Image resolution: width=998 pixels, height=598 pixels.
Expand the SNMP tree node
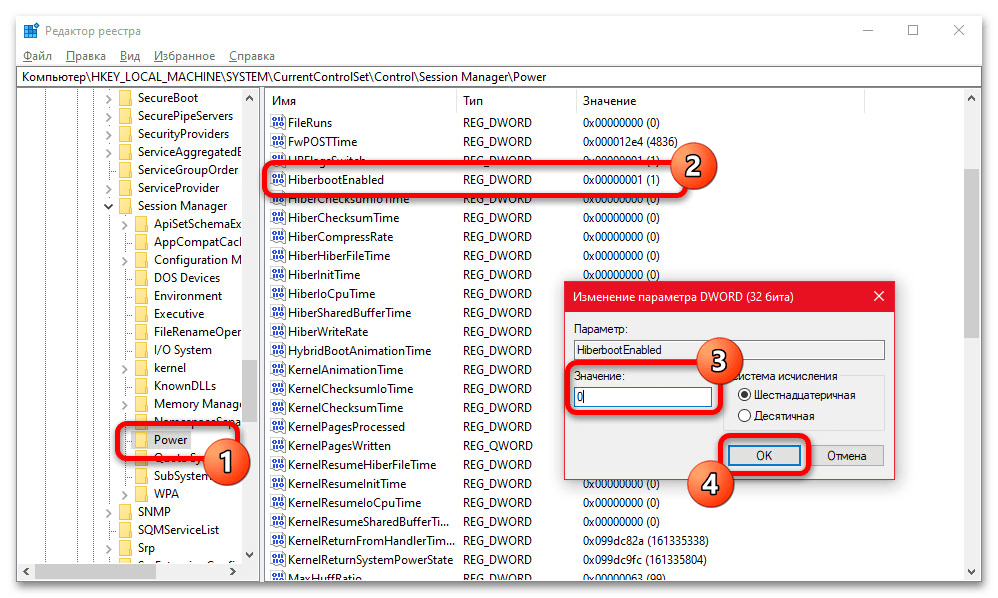[108, 512]
